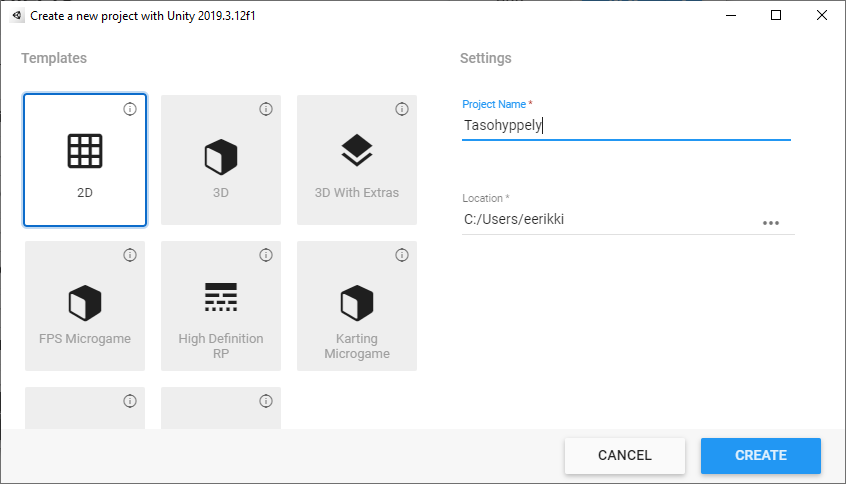Viewport: 846px width, 484px height.
Task: Show info for the 3D template
Action: coord(266,109)
